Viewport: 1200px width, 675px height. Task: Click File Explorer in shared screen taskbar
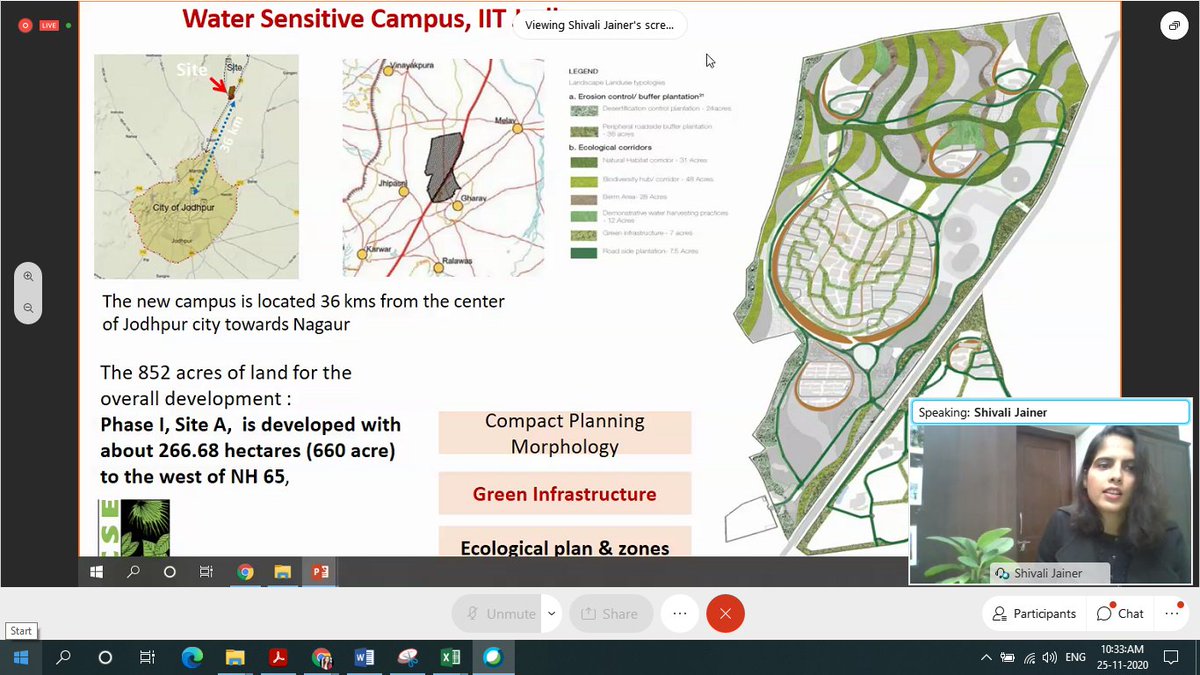[x=282, y=572]
